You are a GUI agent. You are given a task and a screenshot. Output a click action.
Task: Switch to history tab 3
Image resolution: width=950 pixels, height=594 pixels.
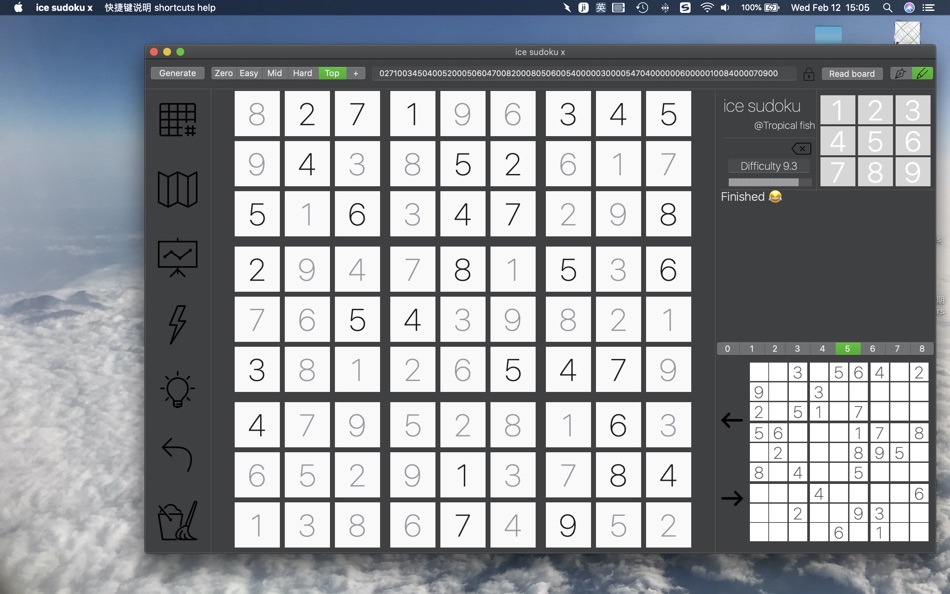tap(797, 349)
